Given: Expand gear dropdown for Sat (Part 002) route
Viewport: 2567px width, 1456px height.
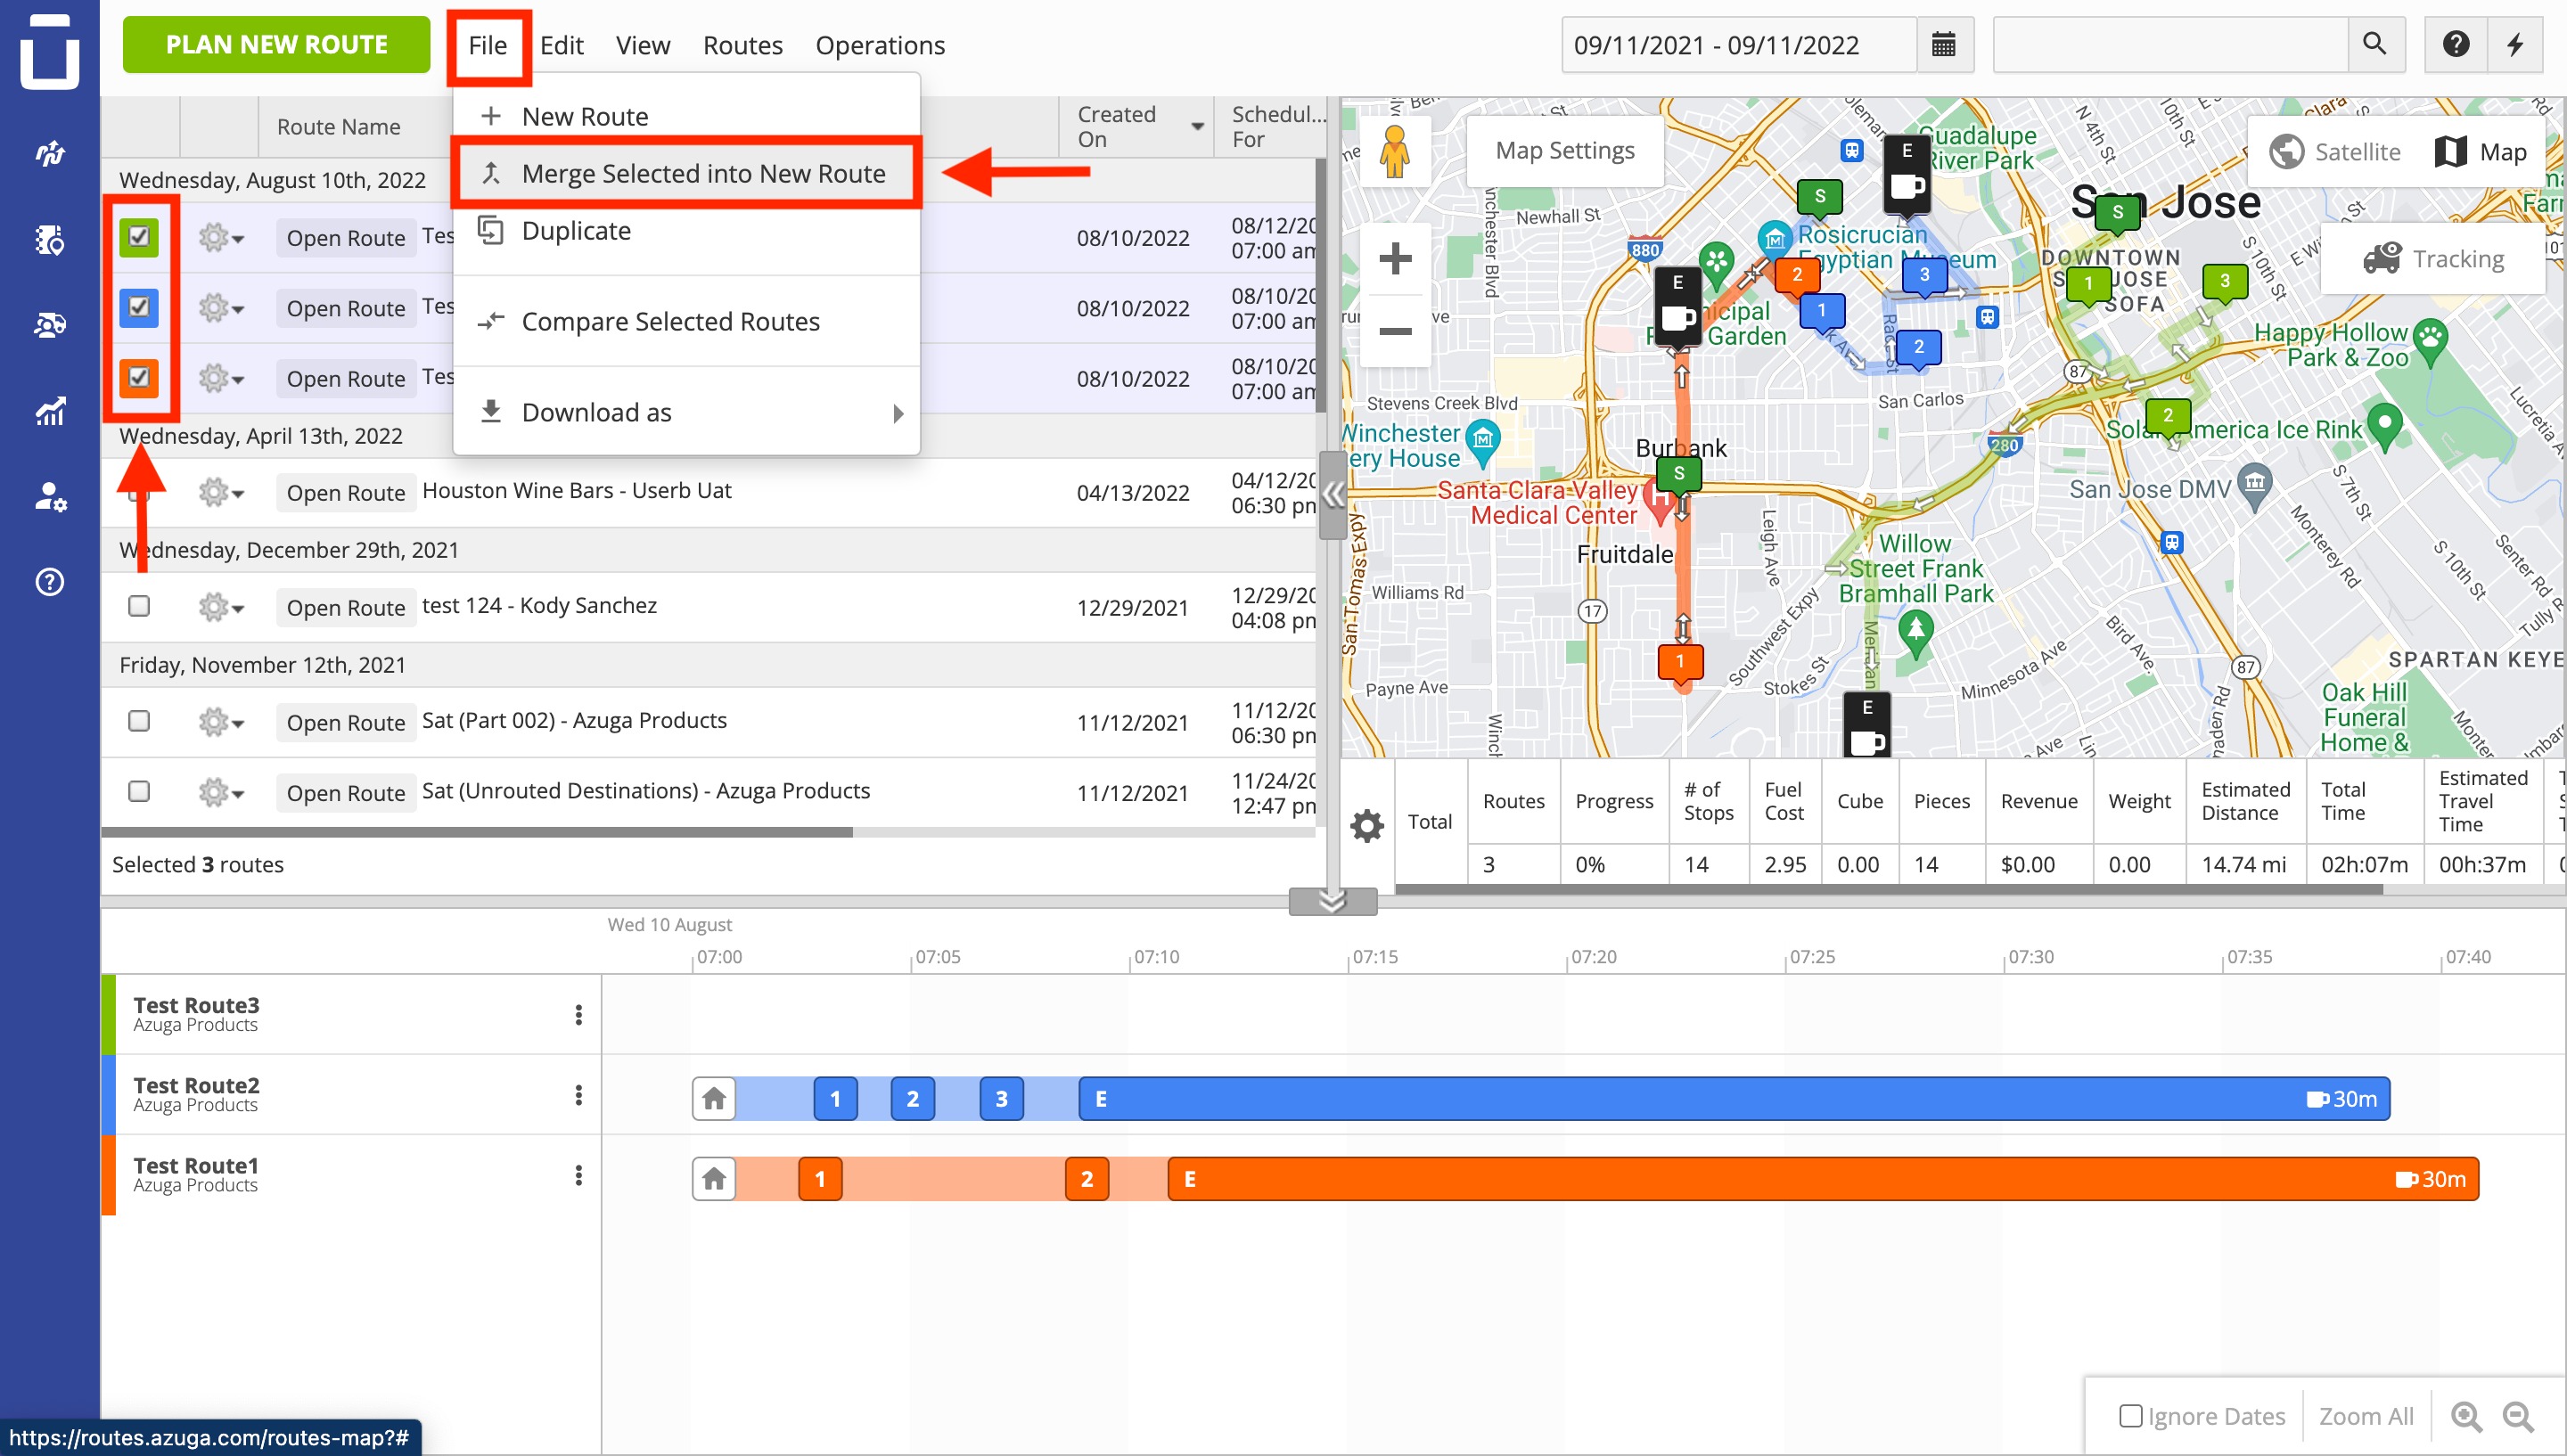Looking at the screenshot, I should pos(221,722).
